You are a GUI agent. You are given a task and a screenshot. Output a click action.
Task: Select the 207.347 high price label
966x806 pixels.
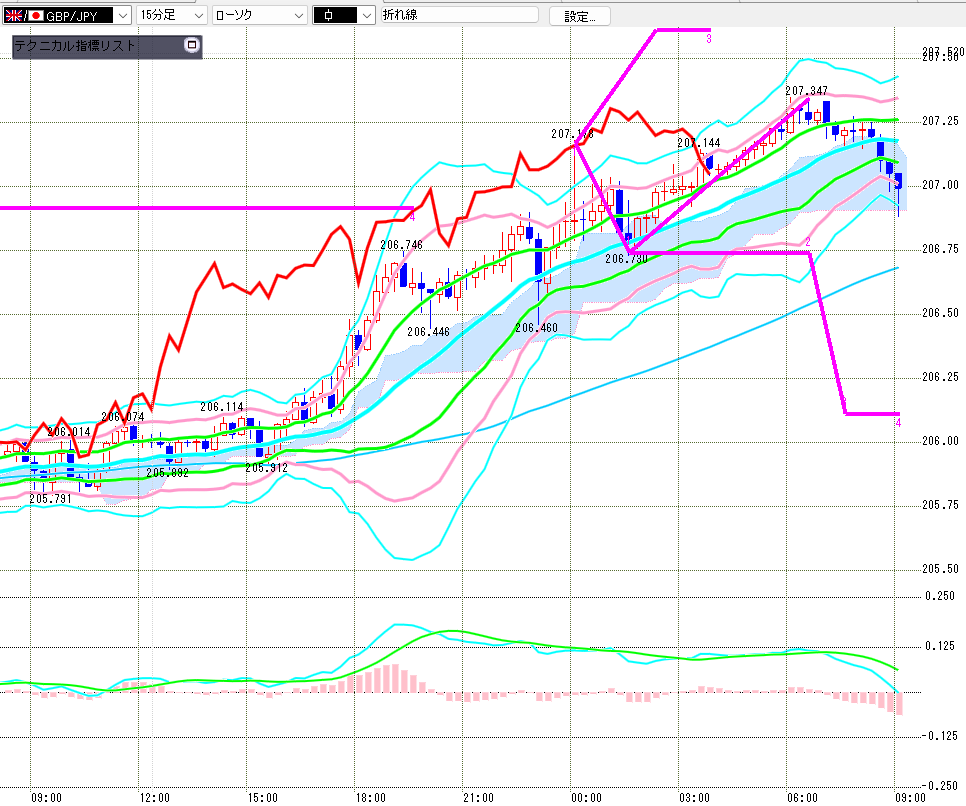tap(806, 91)
